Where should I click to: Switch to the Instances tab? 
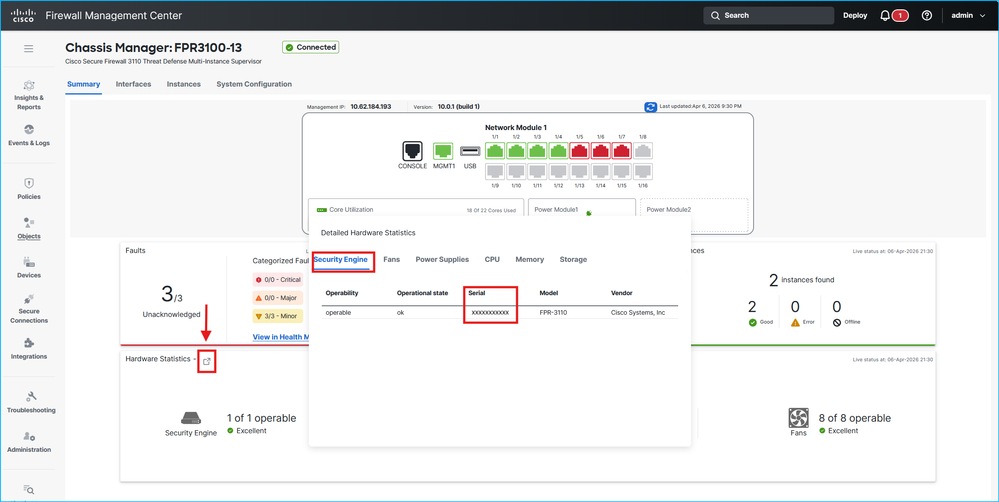pos(183,84)
